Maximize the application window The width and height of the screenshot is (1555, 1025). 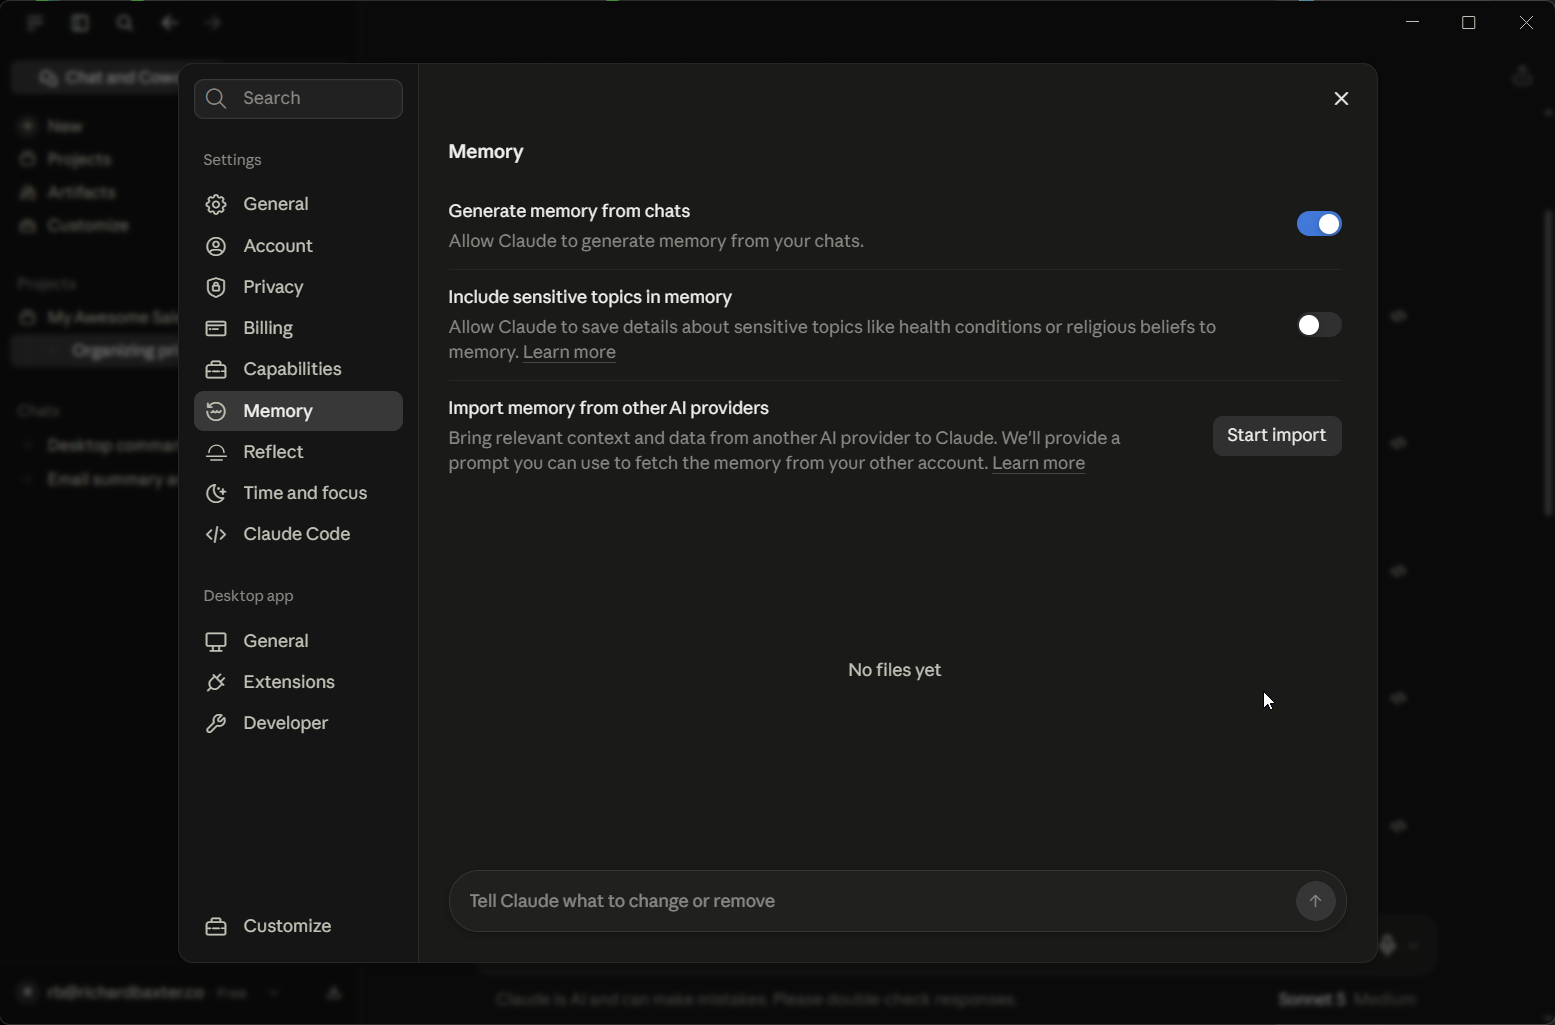1469,22
